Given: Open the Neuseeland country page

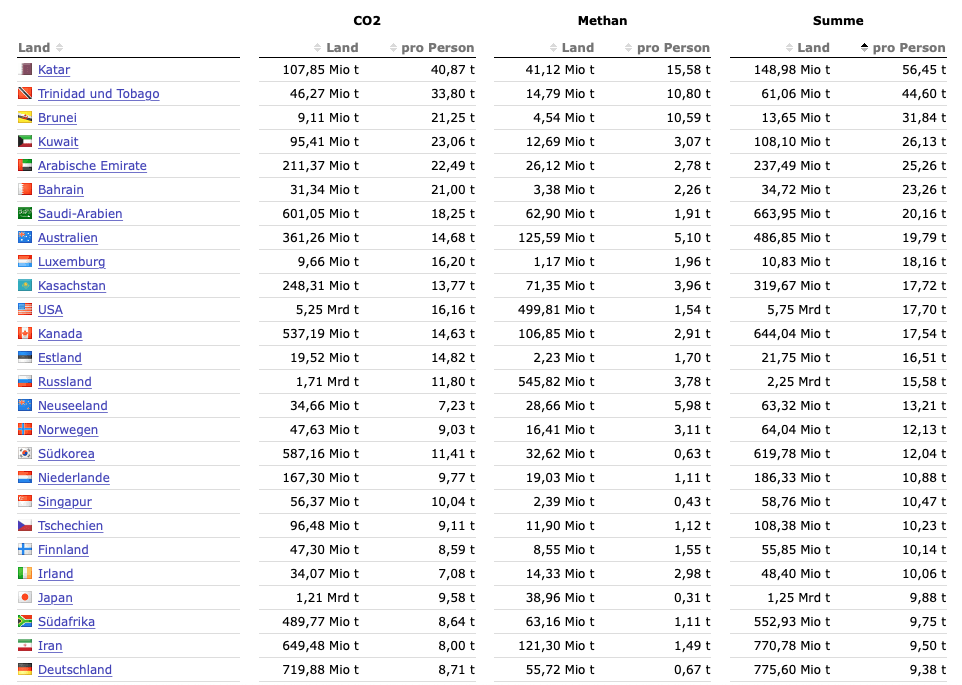Looking at the screenshot, I should 72,406.
